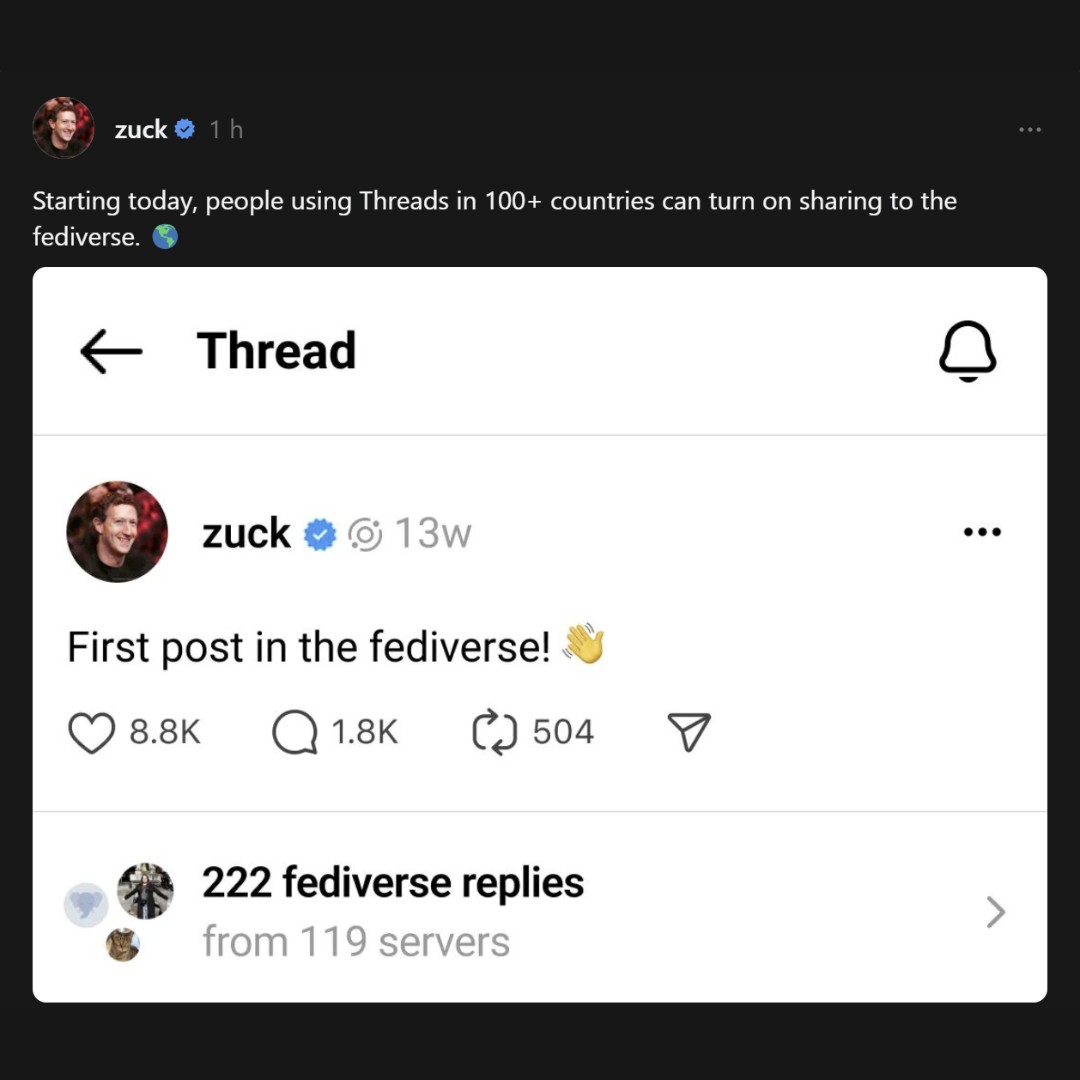Open options with the three-dot menu on the post
The height and width of the screenshot is (1080, 1080).
[982, 532]
